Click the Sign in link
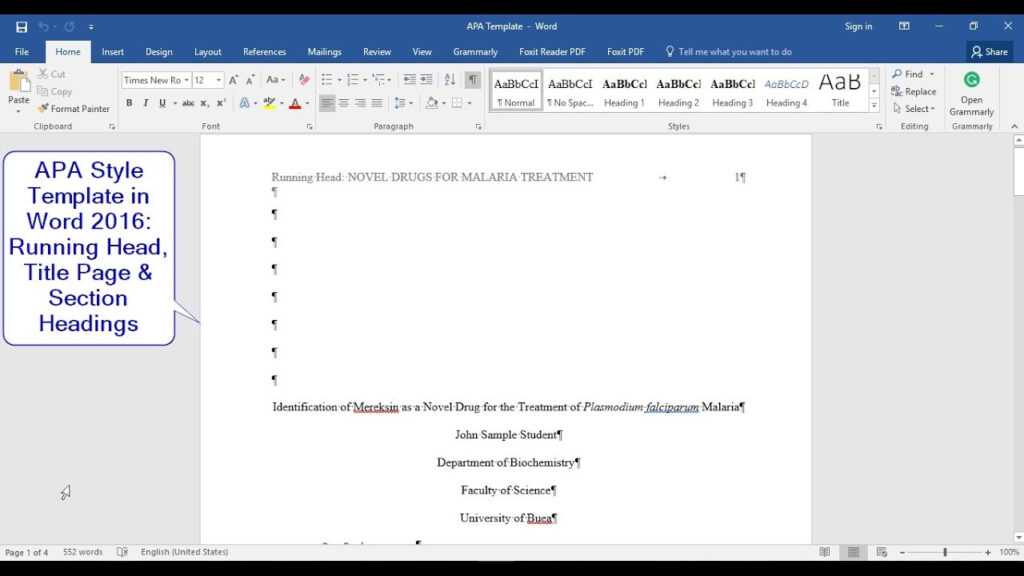Screen dimensions: 1024x576 [x=858, y=26]
